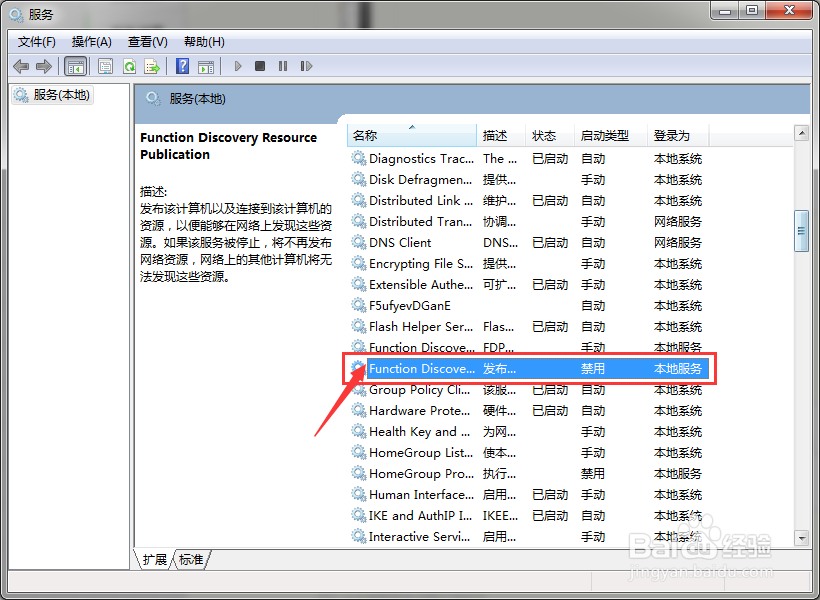Screen dimensions: 820x600
Task: Click the Restart Service icon
Action: pos(306,66)
